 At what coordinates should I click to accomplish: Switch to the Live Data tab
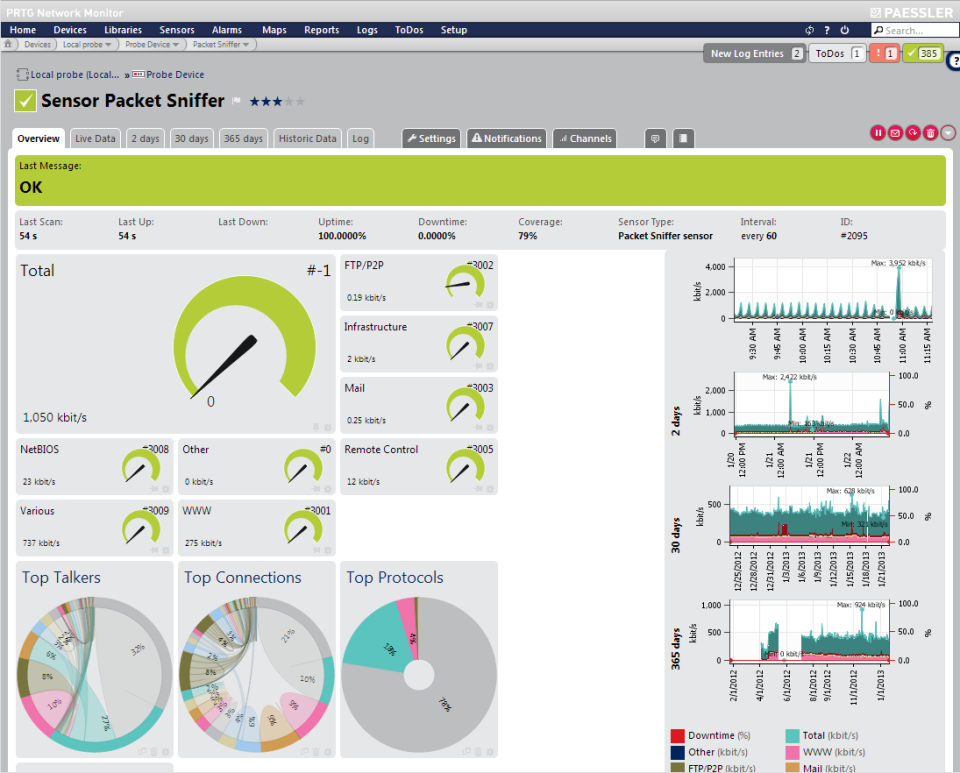pos(95,138)
